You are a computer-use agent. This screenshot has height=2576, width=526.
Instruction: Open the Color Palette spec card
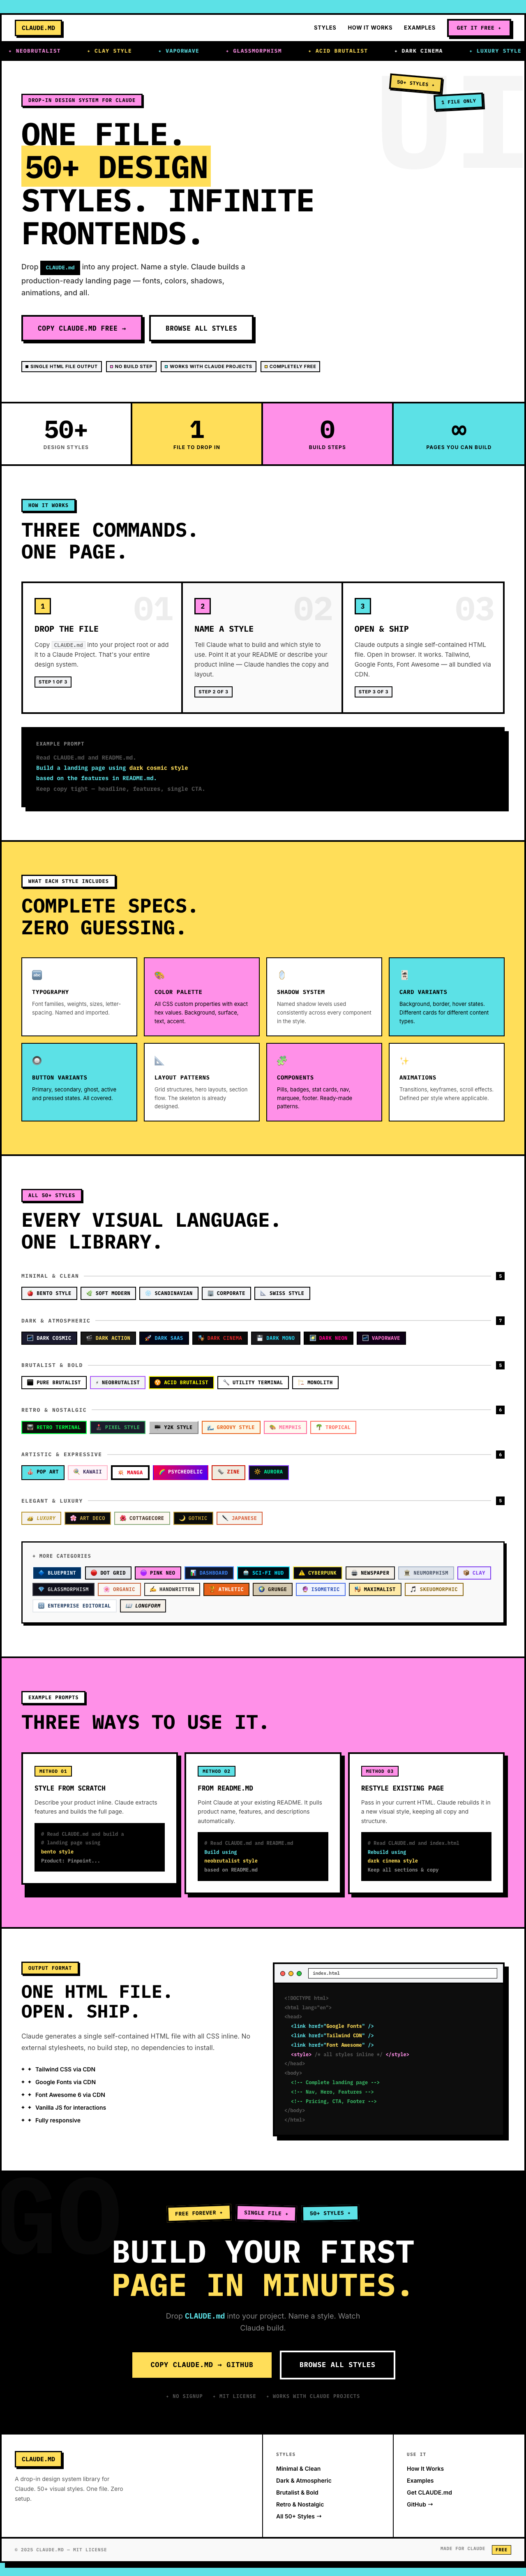(x=201, y=997)
